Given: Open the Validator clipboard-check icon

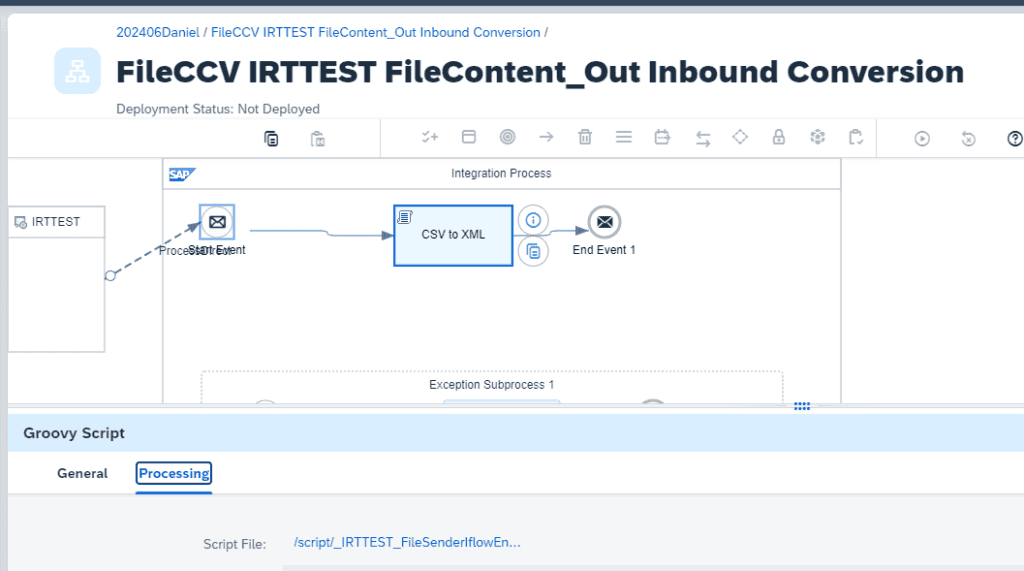Looking at the screenshot, I should pos(856,137).
